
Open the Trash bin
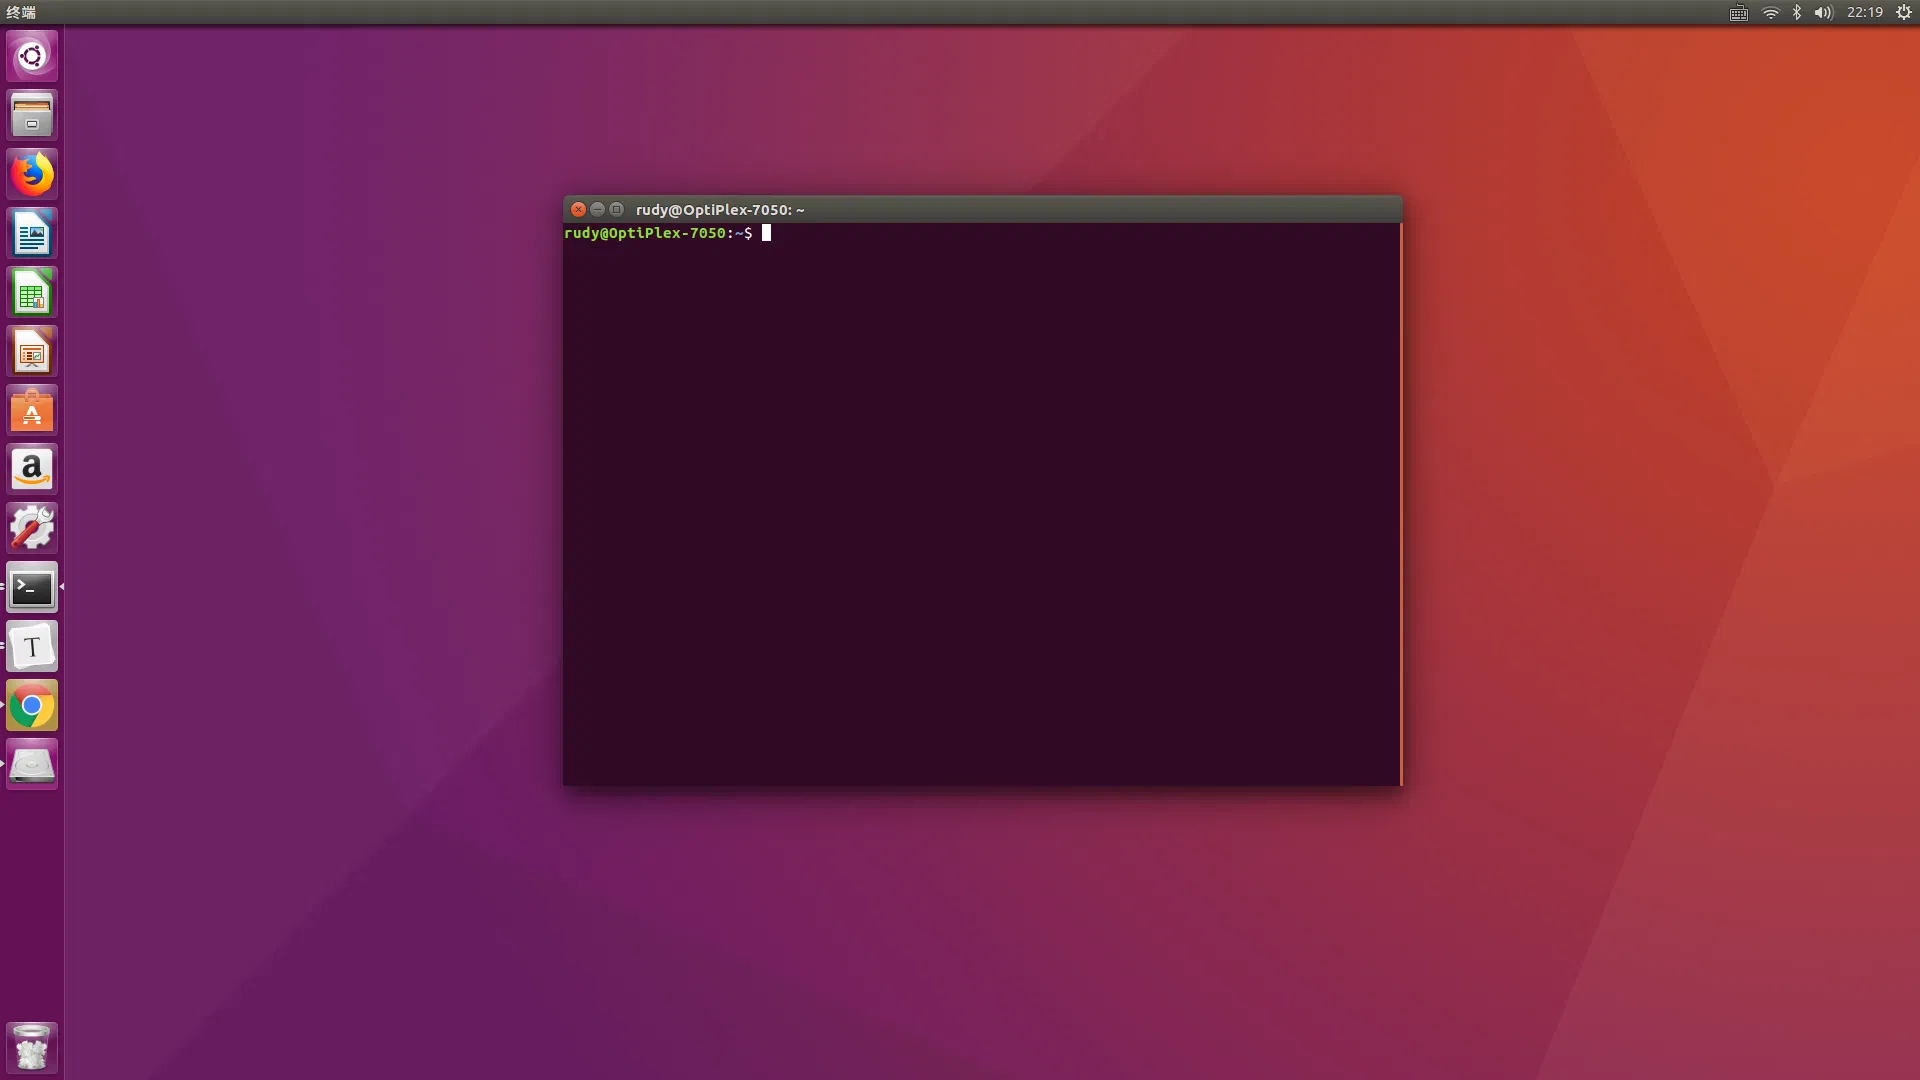point(32,1047)
